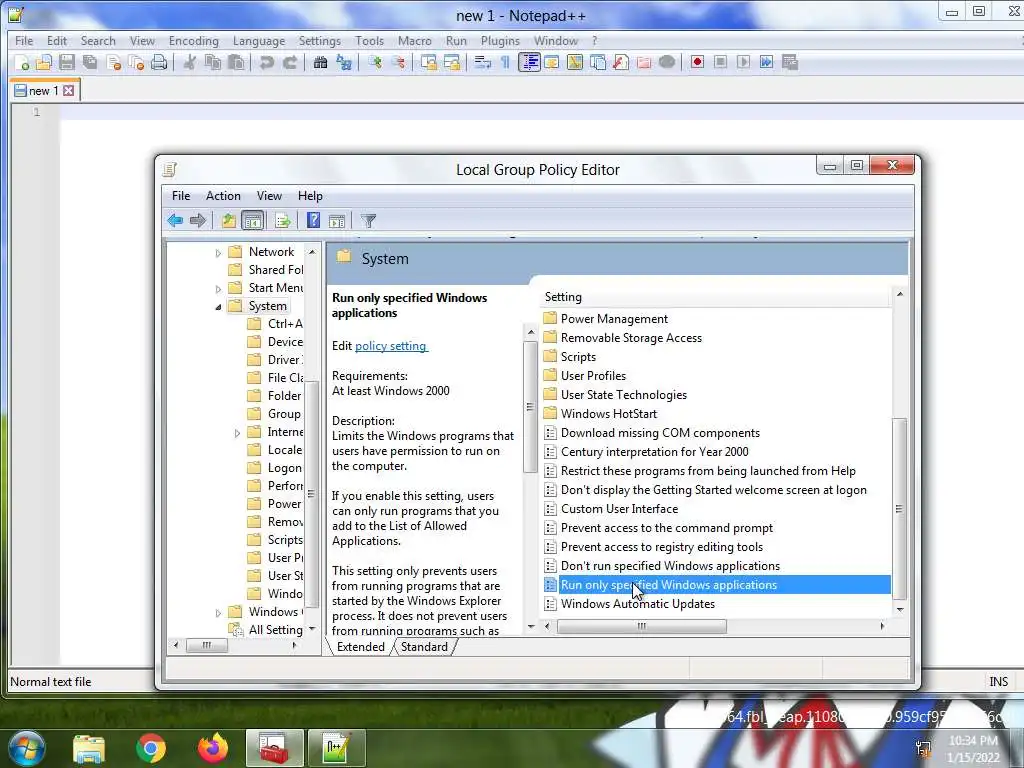
Task: Expand the Network tree node
Action: pyautogui.click(x=218, y=253)
